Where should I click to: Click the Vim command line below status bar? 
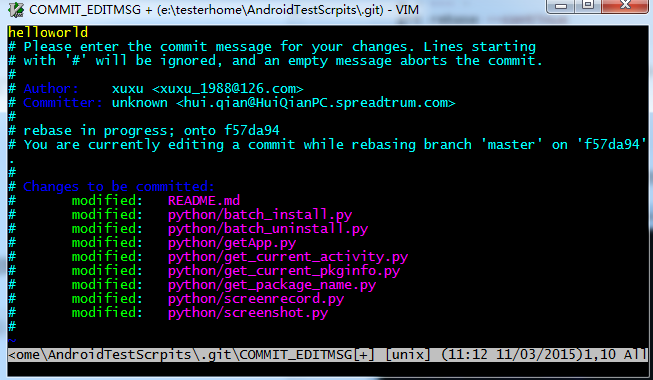(x=327, y=369)
